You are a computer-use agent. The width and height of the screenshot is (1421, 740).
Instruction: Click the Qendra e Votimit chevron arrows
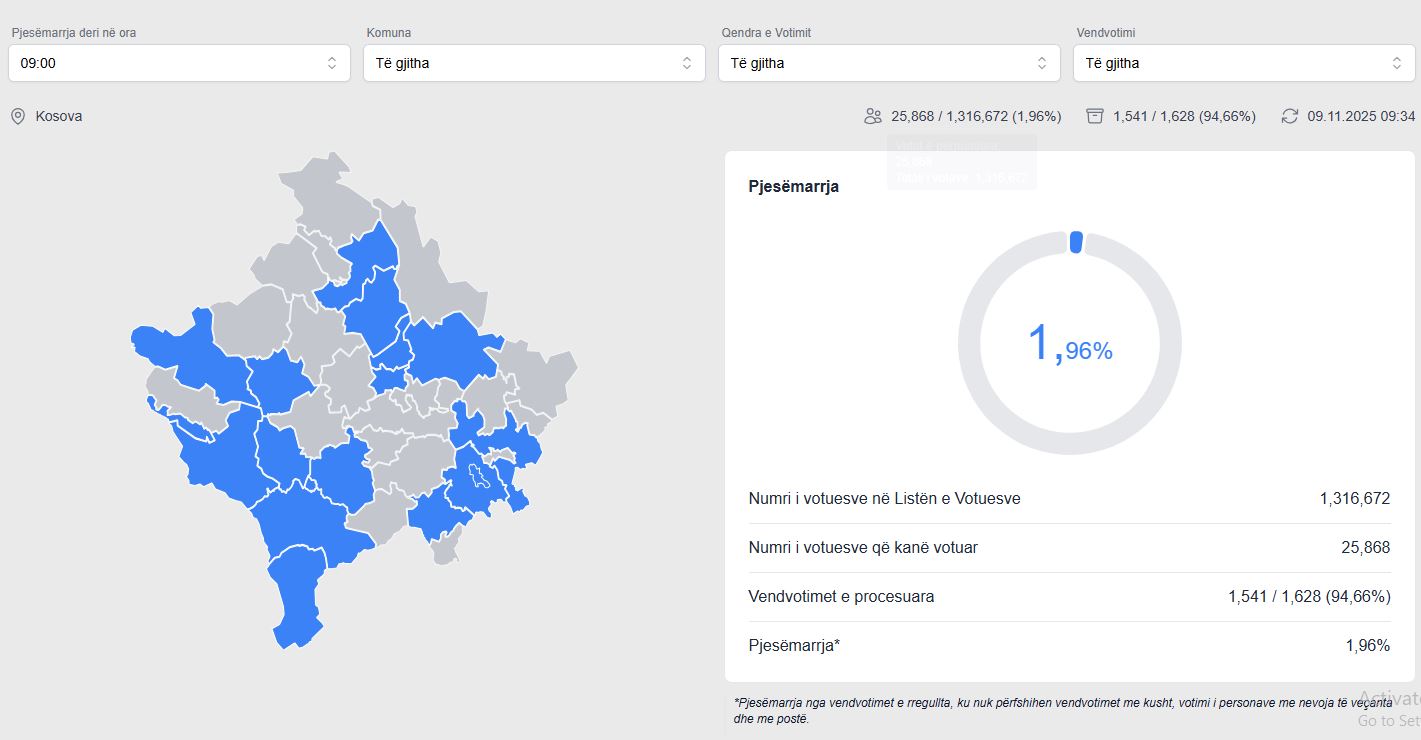coord(1041,63)
